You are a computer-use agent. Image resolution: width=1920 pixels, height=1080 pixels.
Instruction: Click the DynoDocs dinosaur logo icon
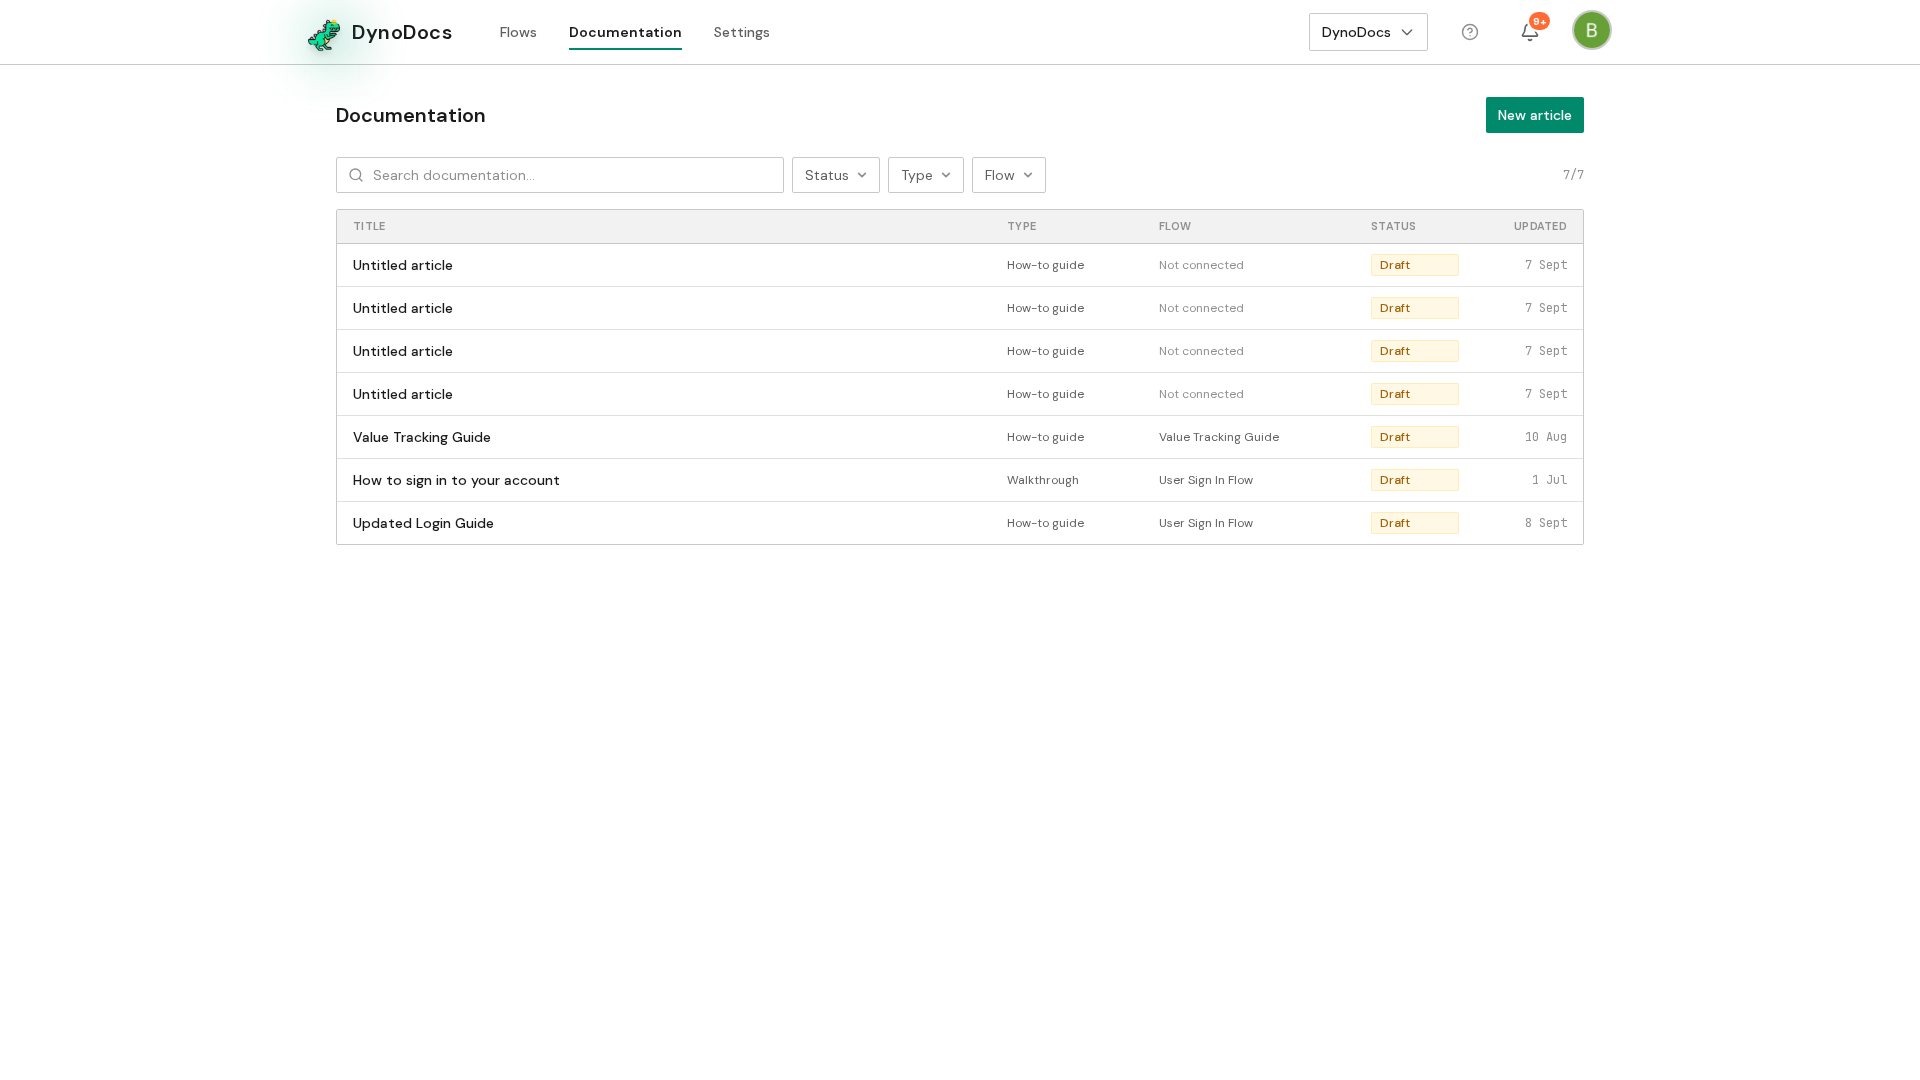click(x=324, y=34)
